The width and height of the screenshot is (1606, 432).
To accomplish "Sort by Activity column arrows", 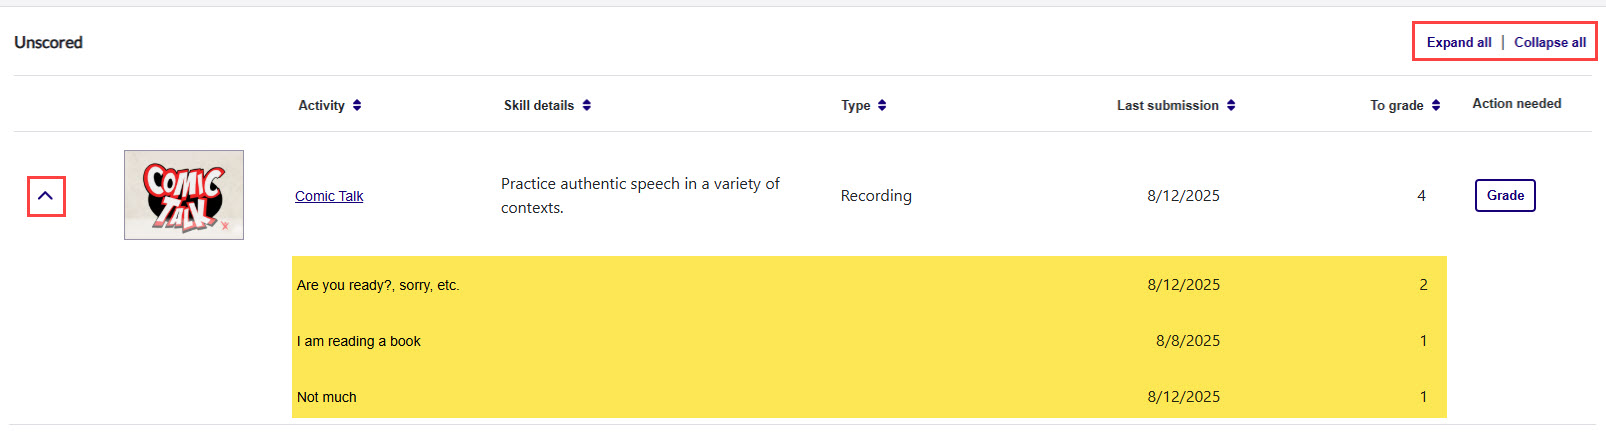I will click(357, 106).
